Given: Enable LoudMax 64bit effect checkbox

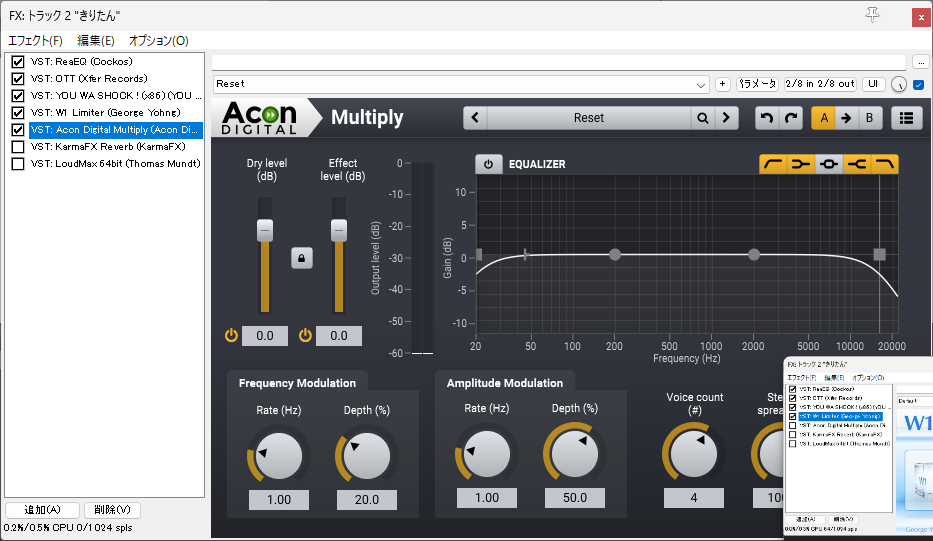Looking at the screenshot, I should [x=18, y=164].
